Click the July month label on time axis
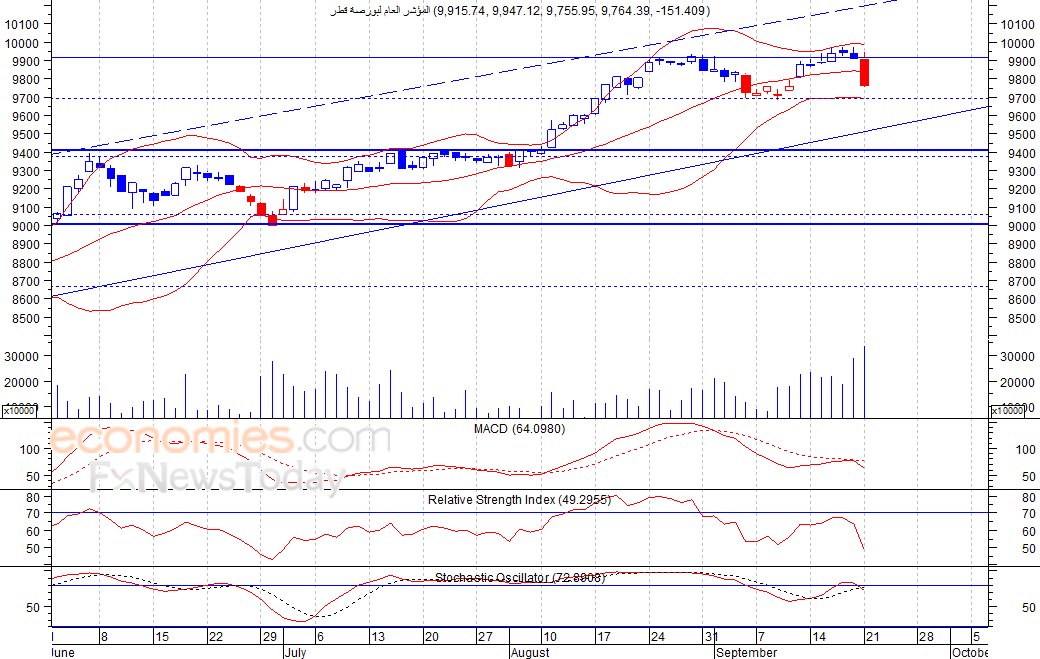The image size is (1040, 659). pos(295,652)
